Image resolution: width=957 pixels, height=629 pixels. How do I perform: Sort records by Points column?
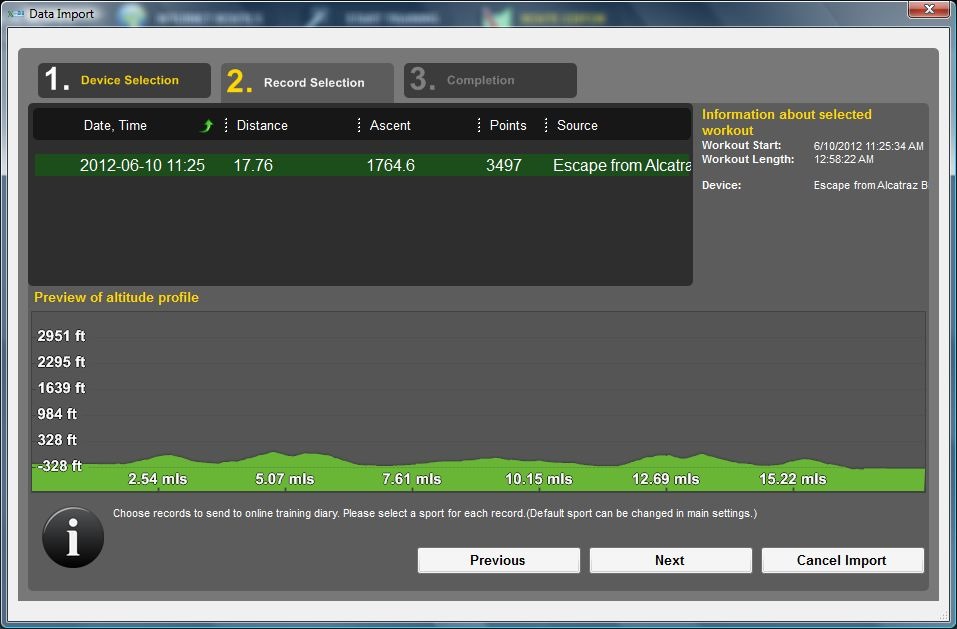(x=508, y=126)
